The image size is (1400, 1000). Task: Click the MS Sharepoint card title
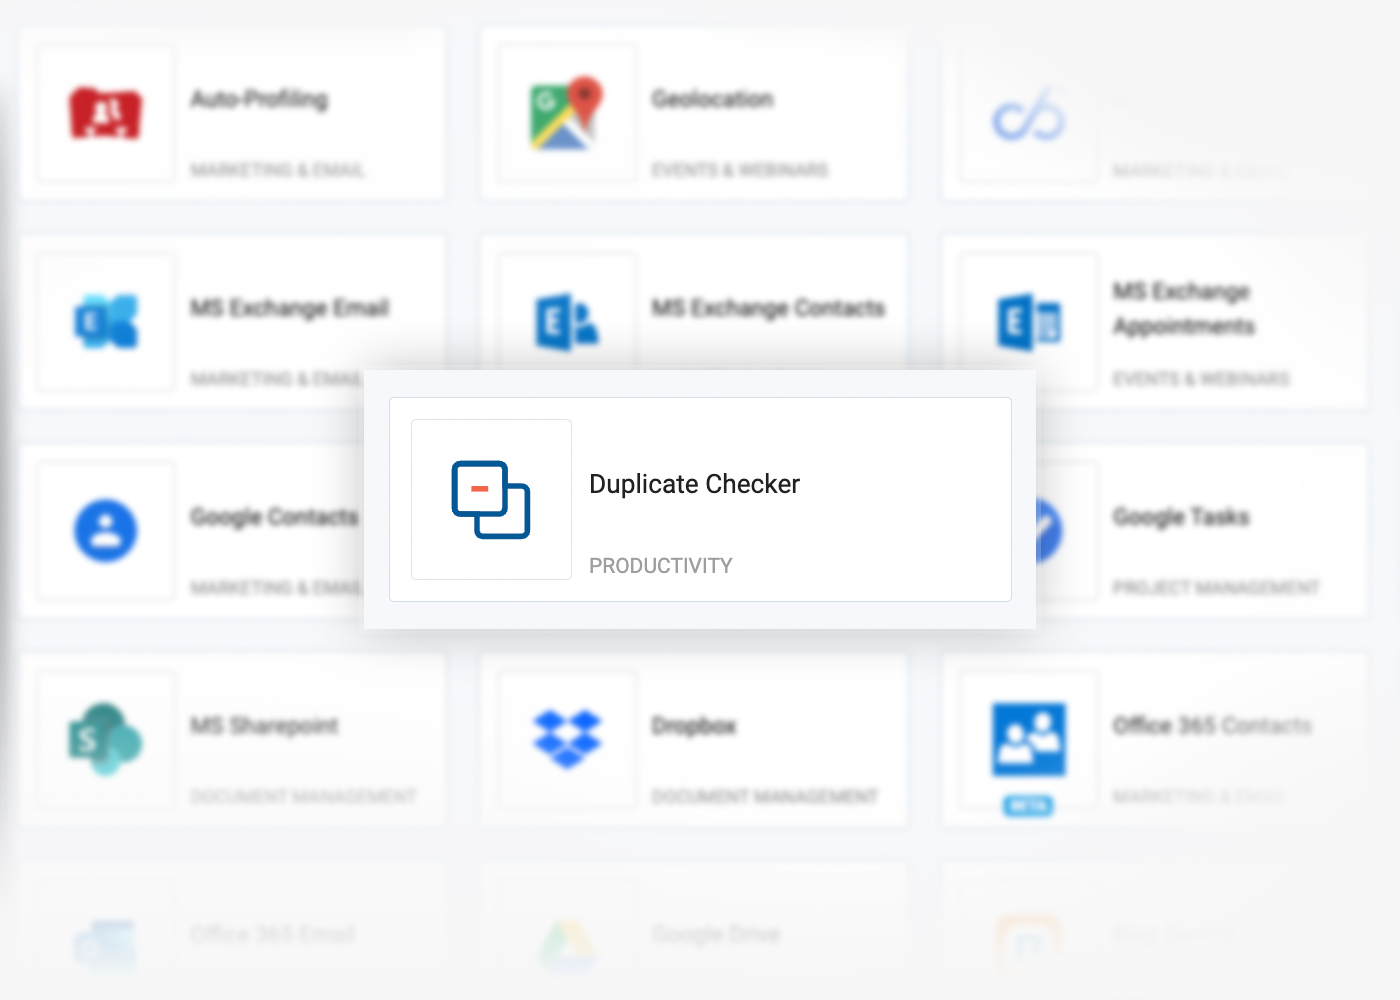(x=265, y=726)
